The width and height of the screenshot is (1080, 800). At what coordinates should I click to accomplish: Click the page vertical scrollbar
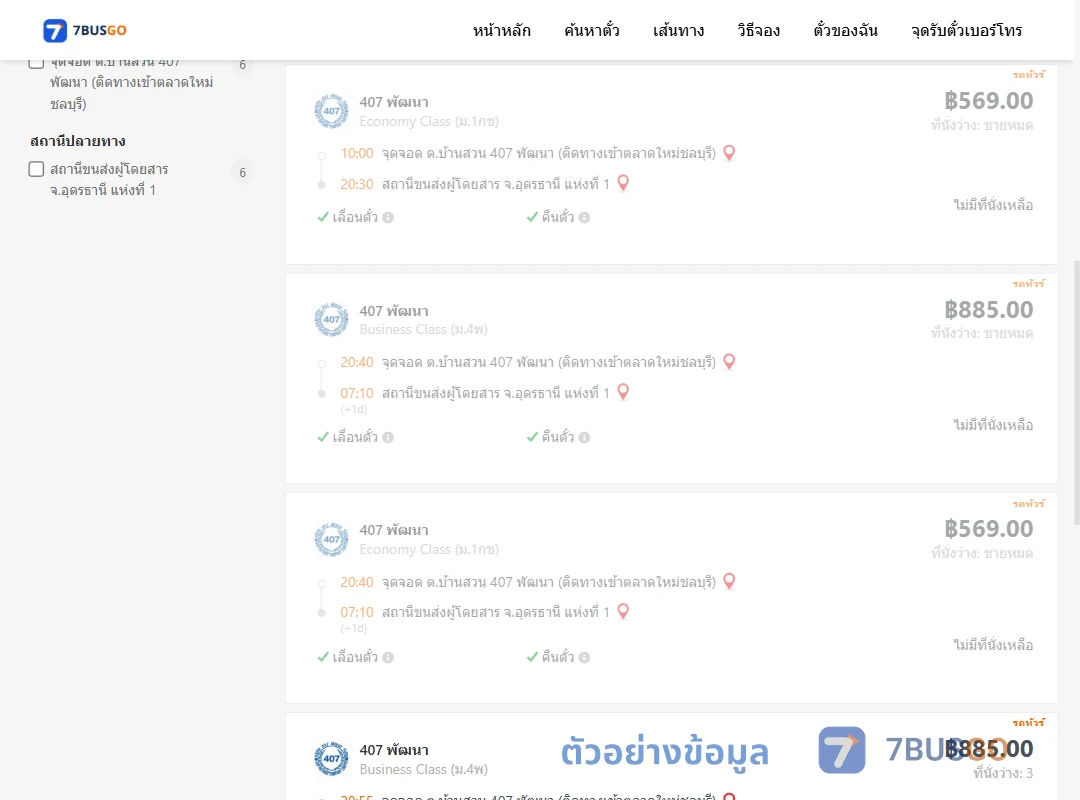[x=1076, y=393]
